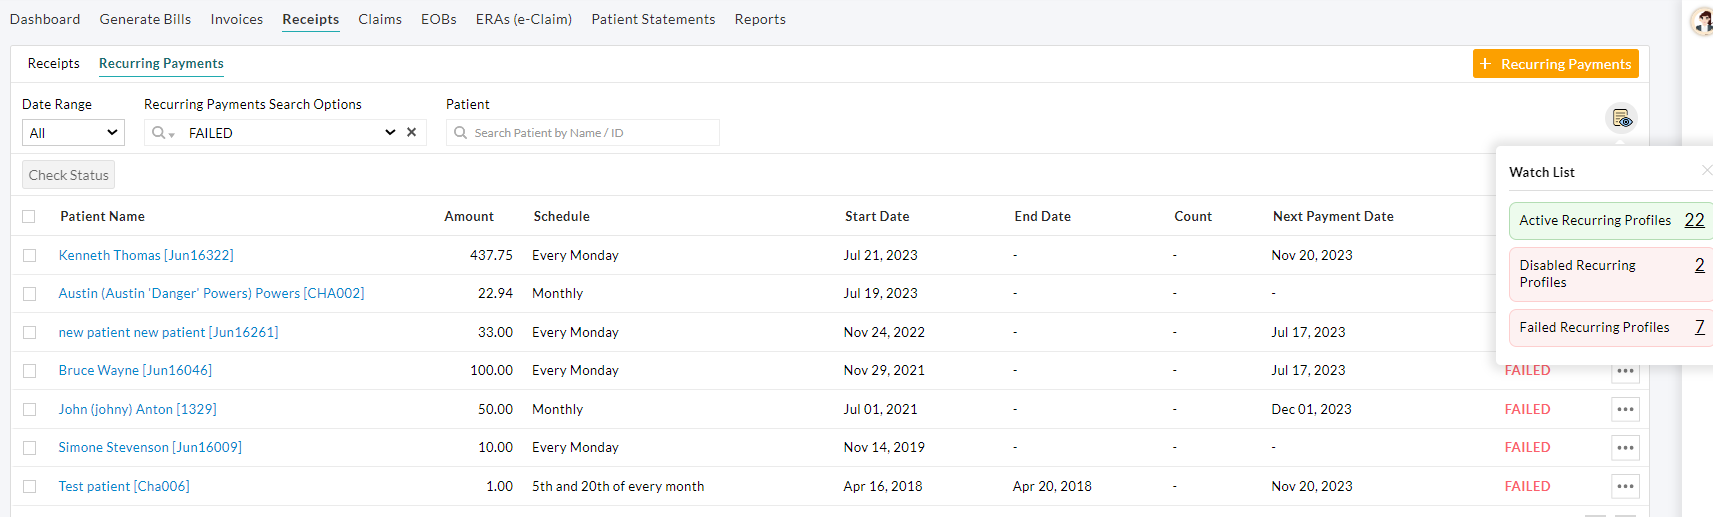Check the new patient row checkbox
The height and width of the screenshot is (517, 1713).
click(29, 332)
